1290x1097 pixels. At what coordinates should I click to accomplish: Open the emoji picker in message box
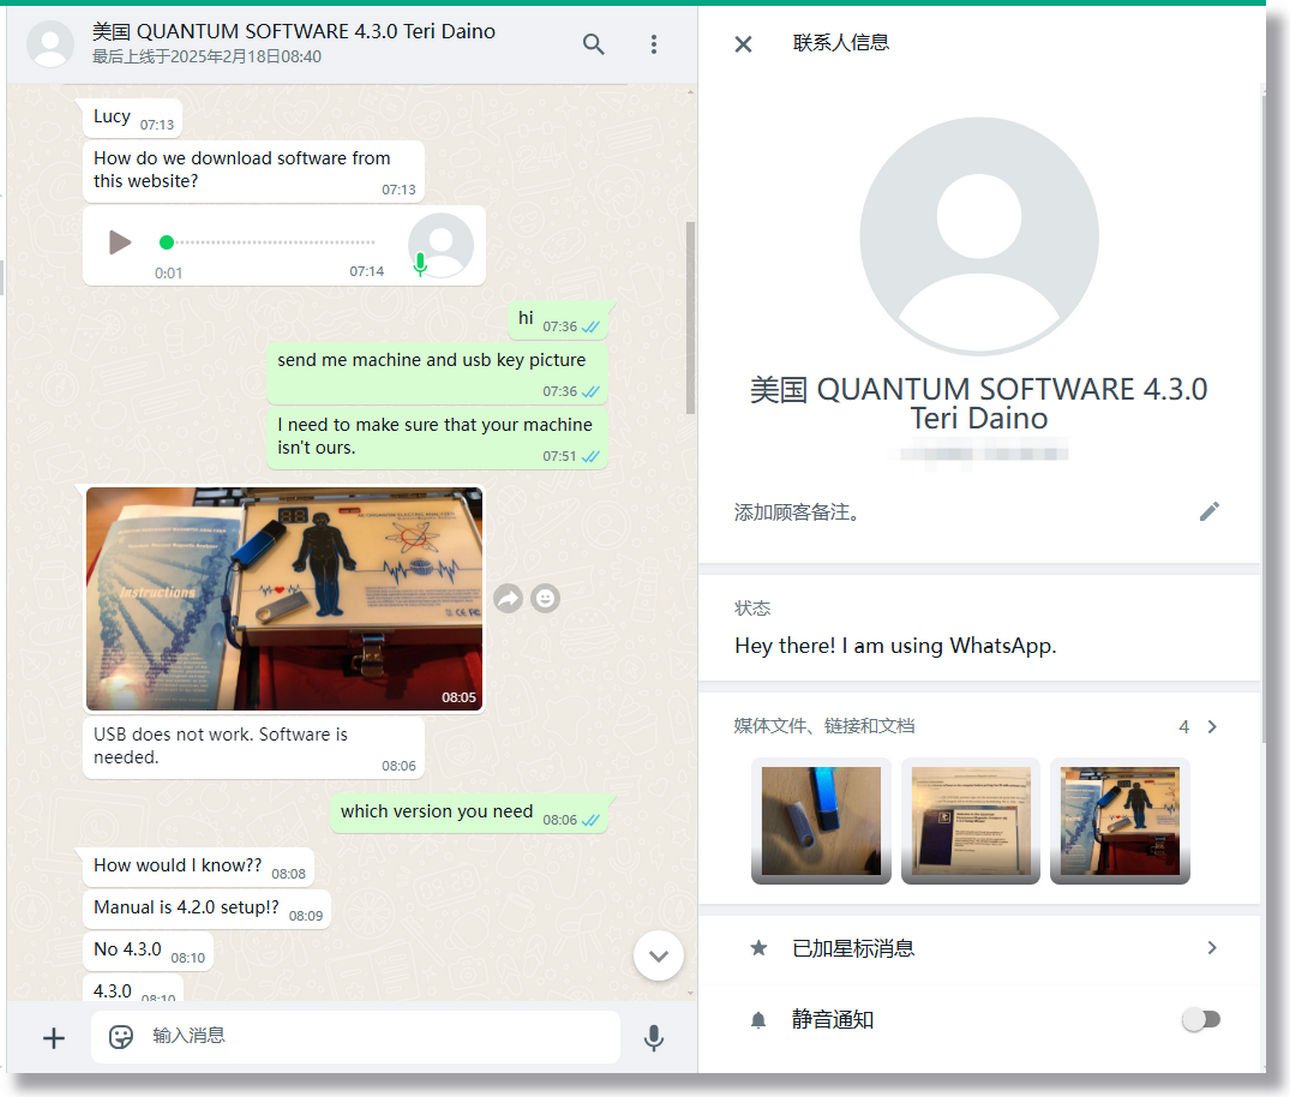tap(121, 1036)
